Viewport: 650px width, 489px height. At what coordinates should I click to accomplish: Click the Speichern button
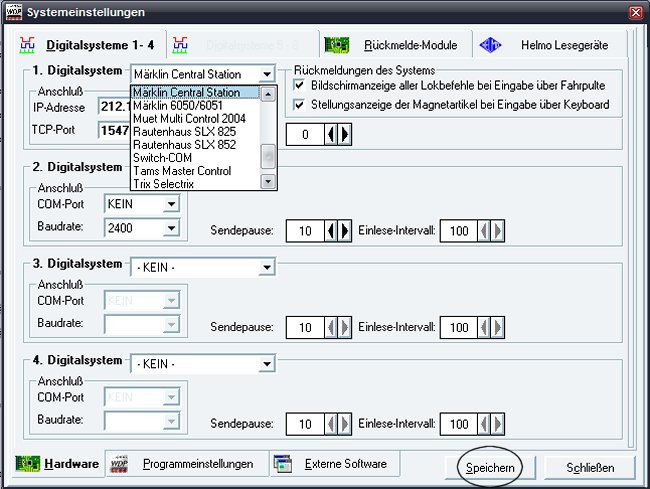click(x=490, y=467)
